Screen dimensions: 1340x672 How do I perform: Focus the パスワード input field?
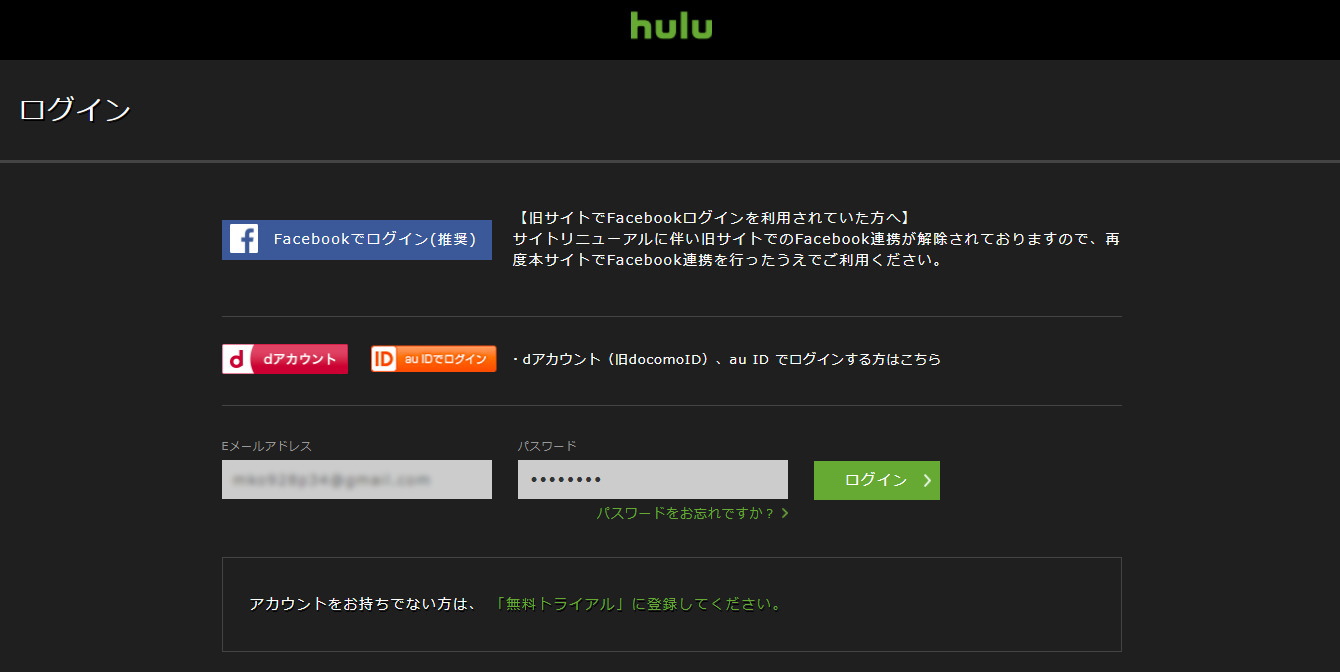[x=652, y=480]
